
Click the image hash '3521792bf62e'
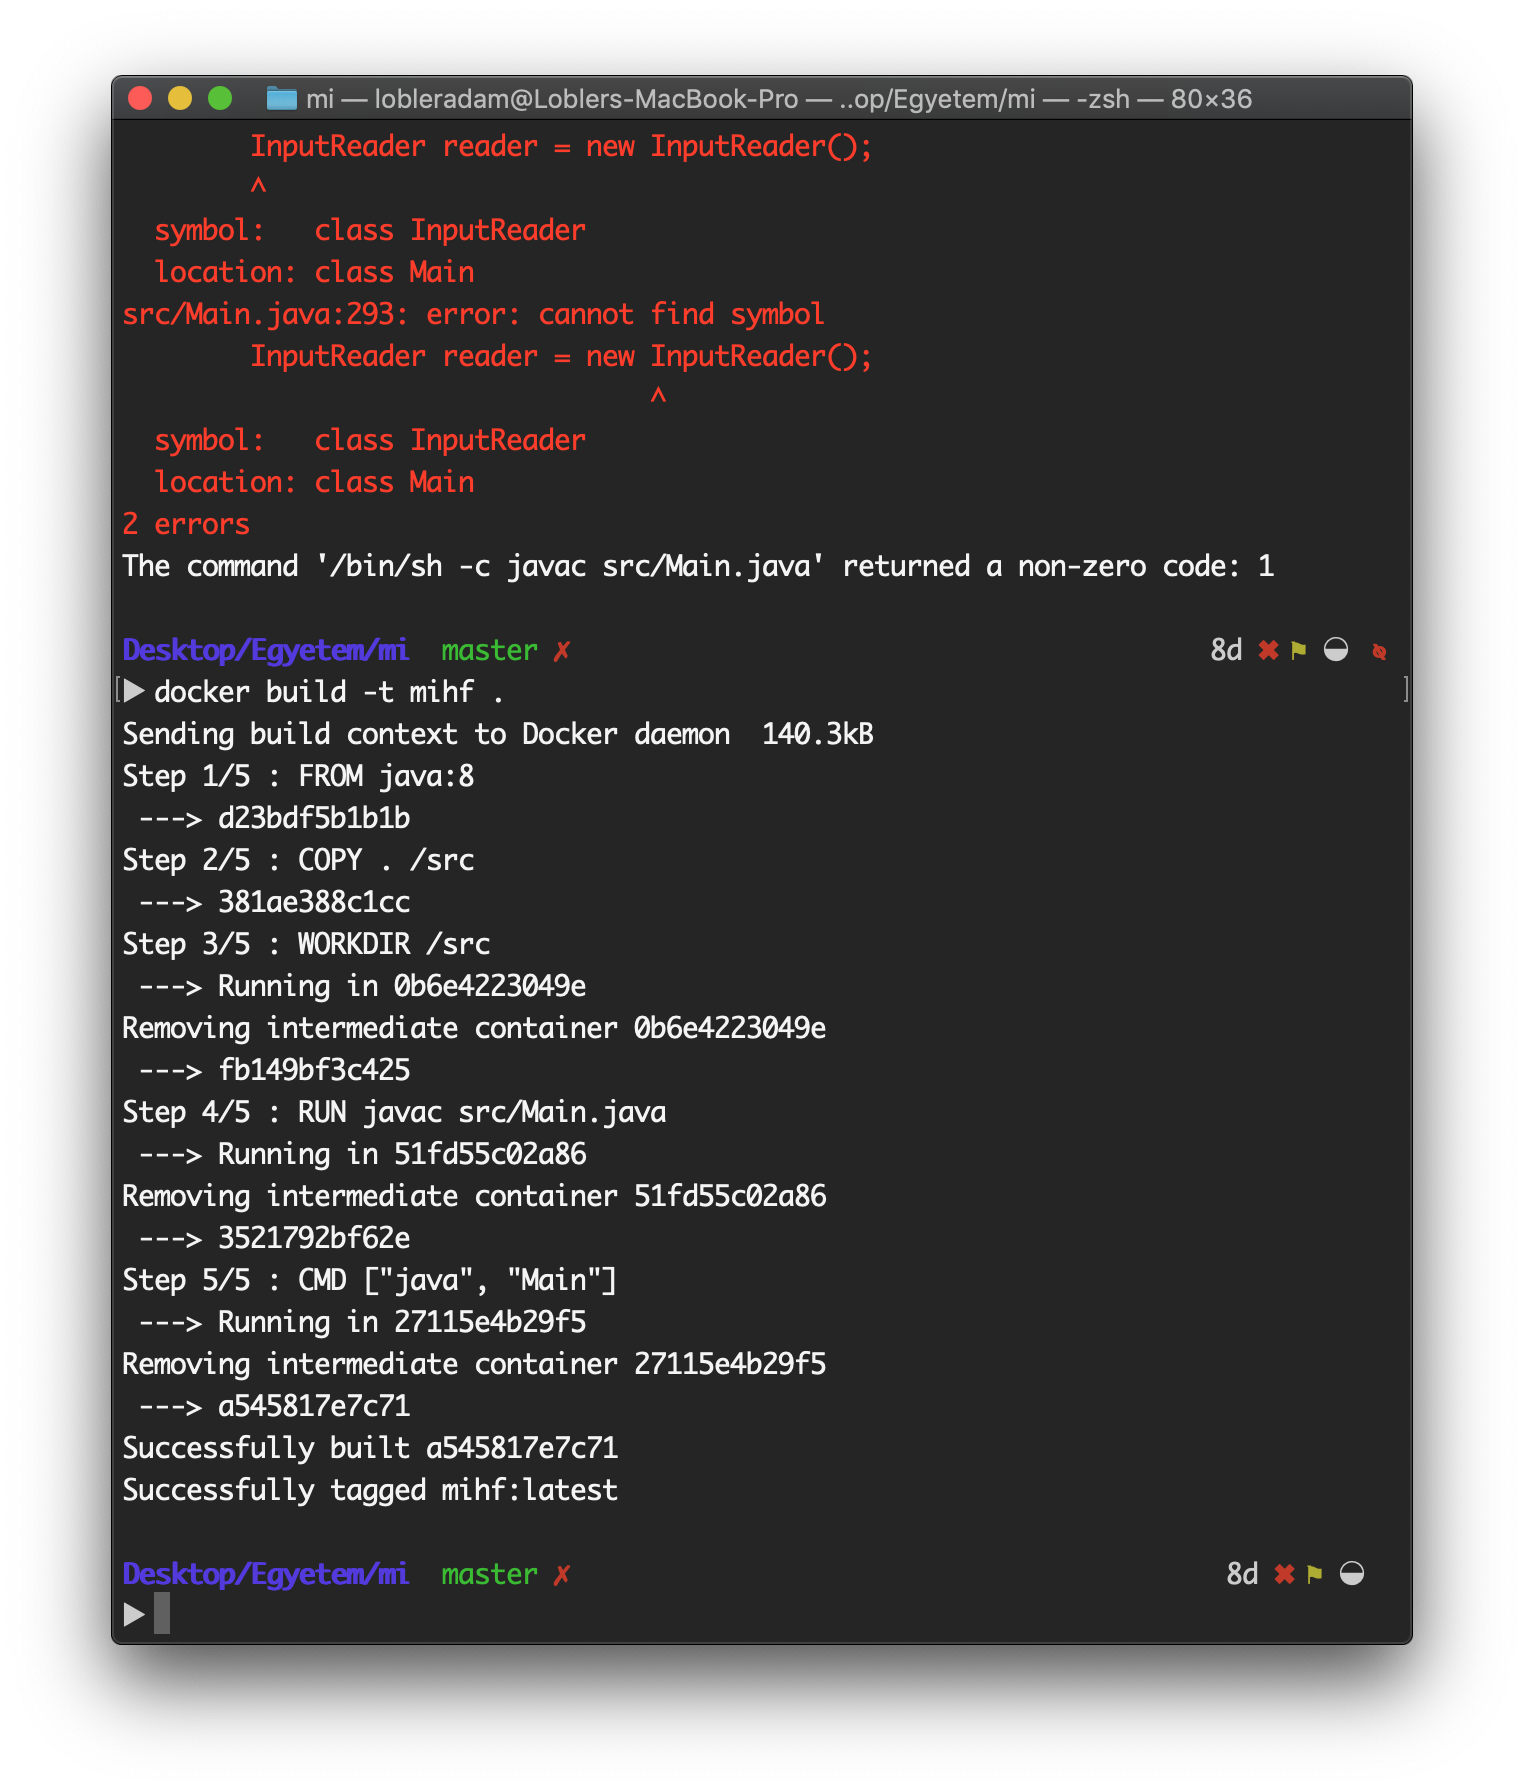(x=314, y=1238)
